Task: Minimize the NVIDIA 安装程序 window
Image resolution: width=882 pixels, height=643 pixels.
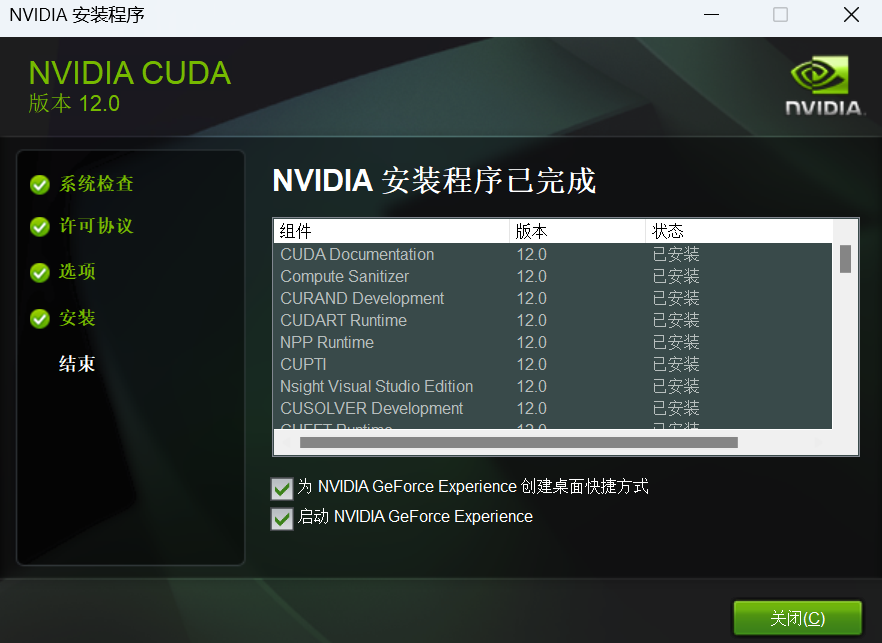Action: click(x=712, y=15)
